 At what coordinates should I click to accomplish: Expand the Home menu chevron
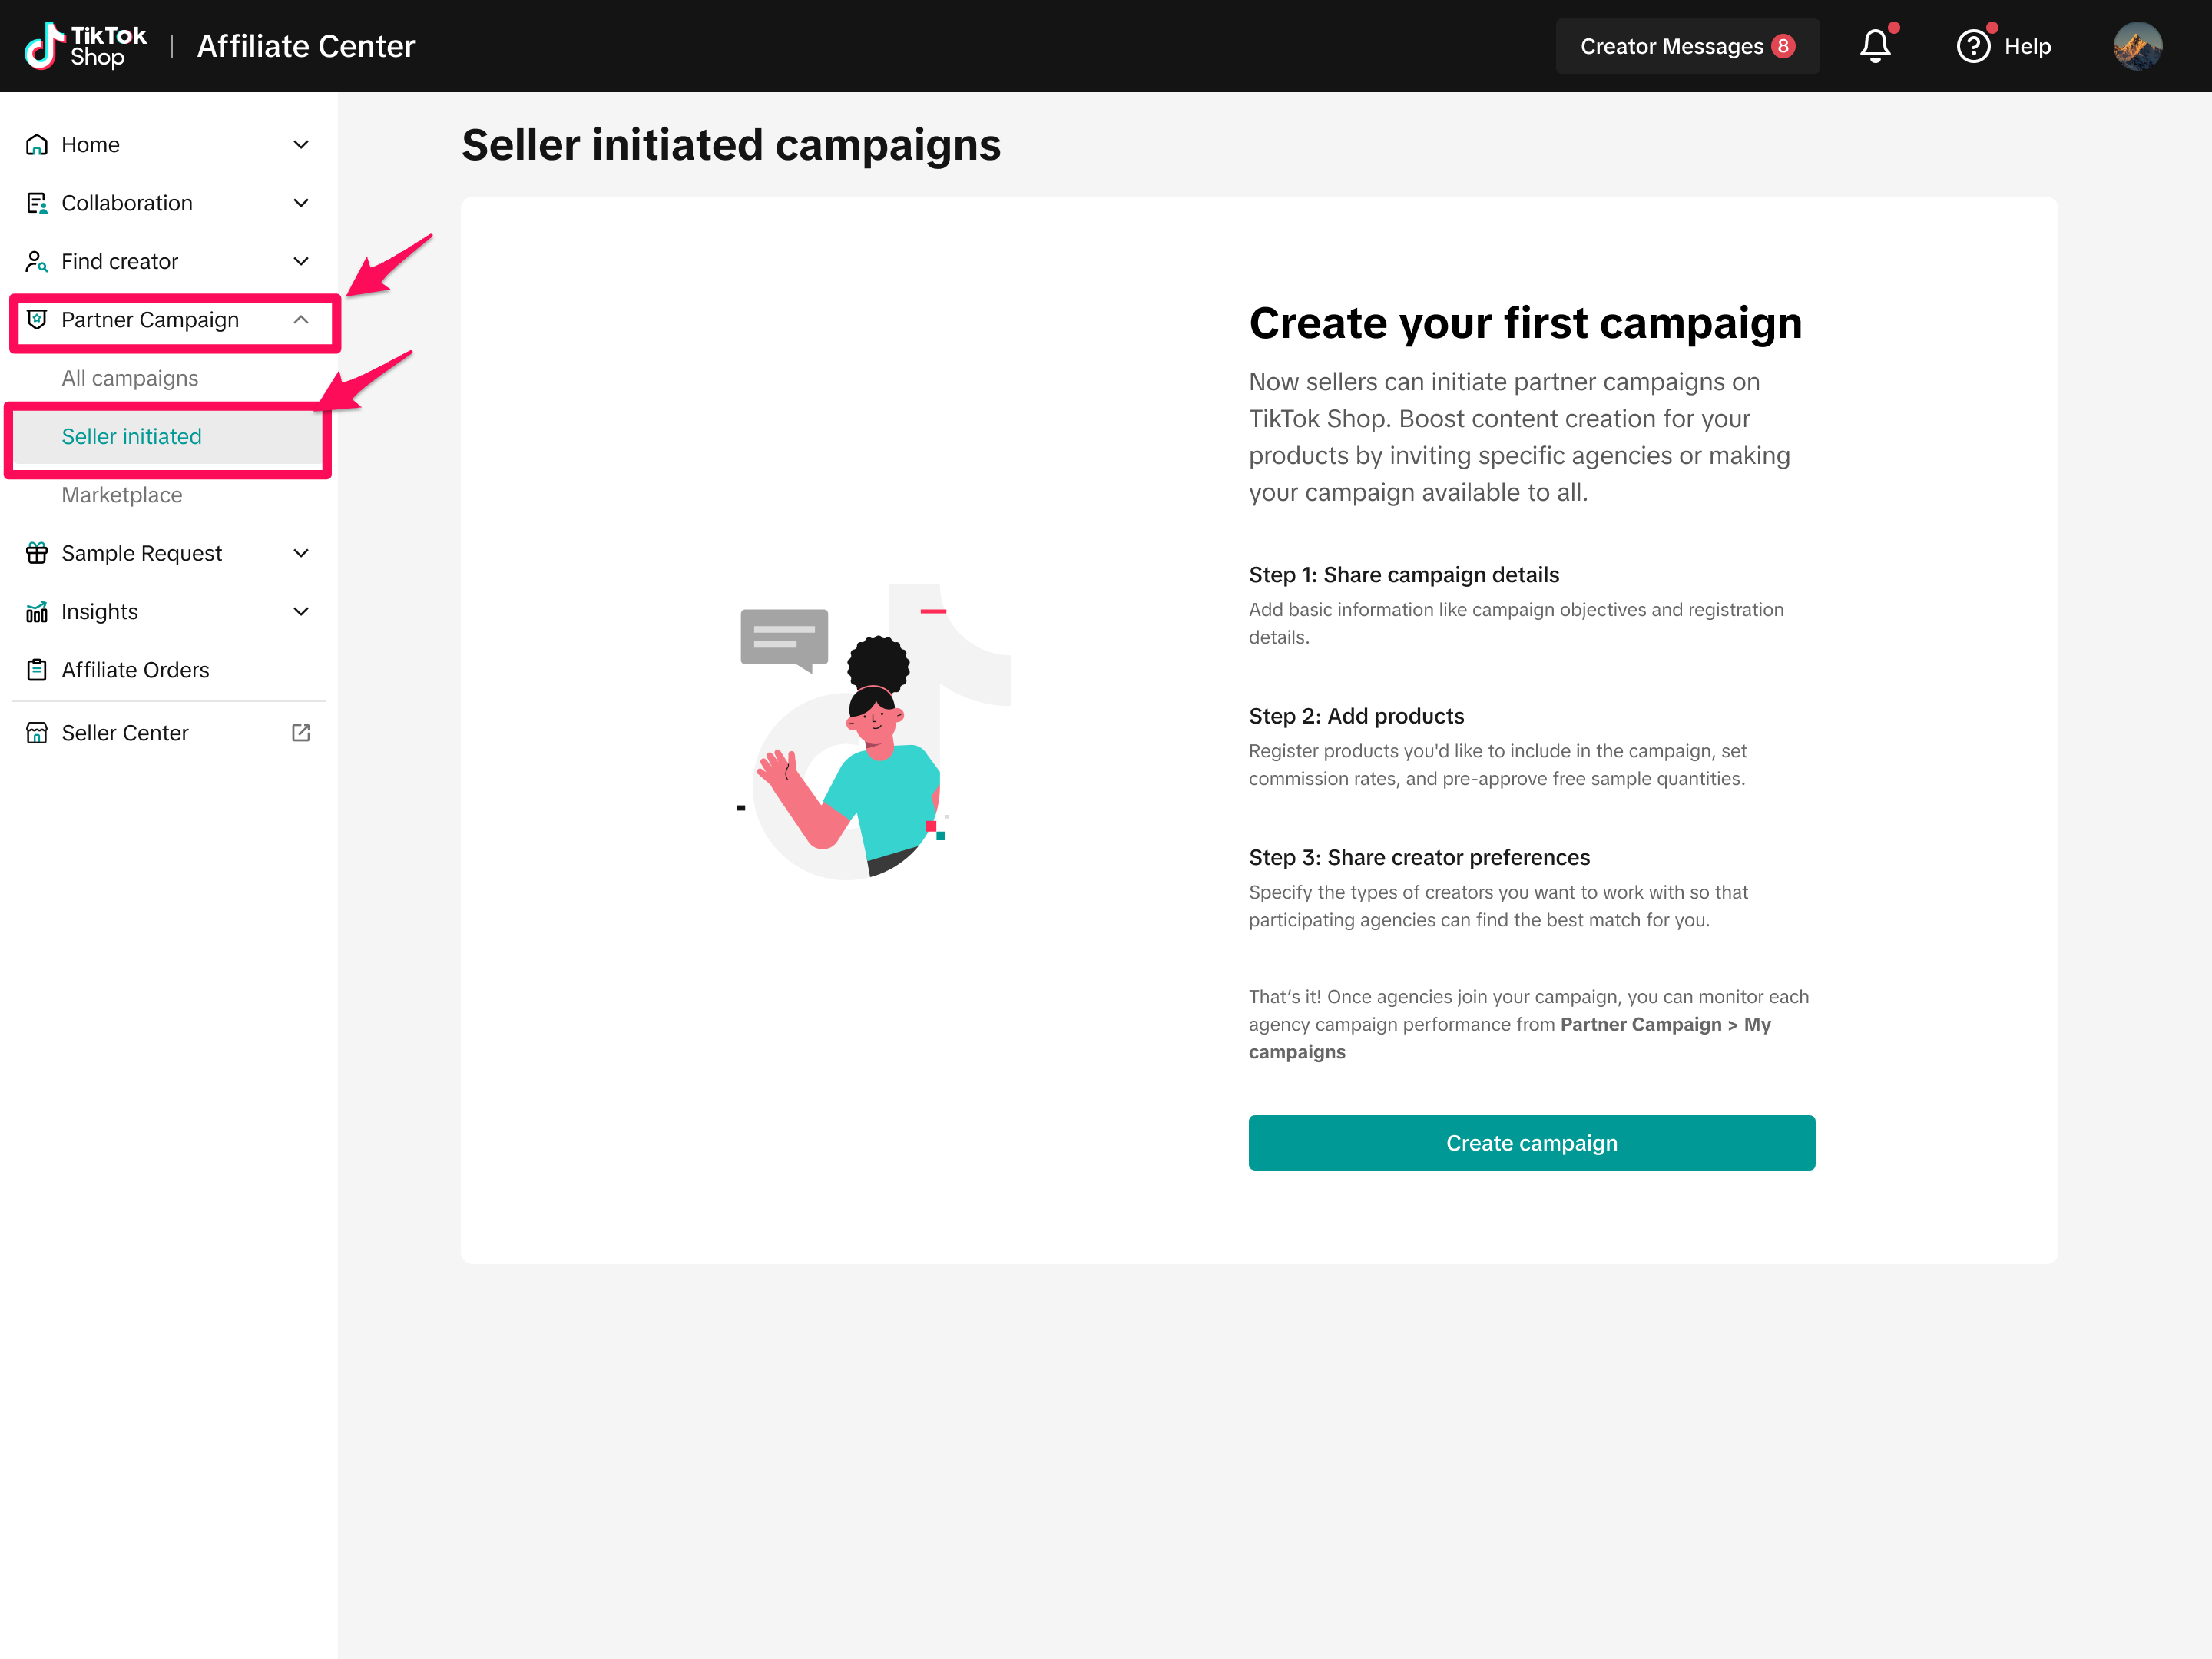301,145
